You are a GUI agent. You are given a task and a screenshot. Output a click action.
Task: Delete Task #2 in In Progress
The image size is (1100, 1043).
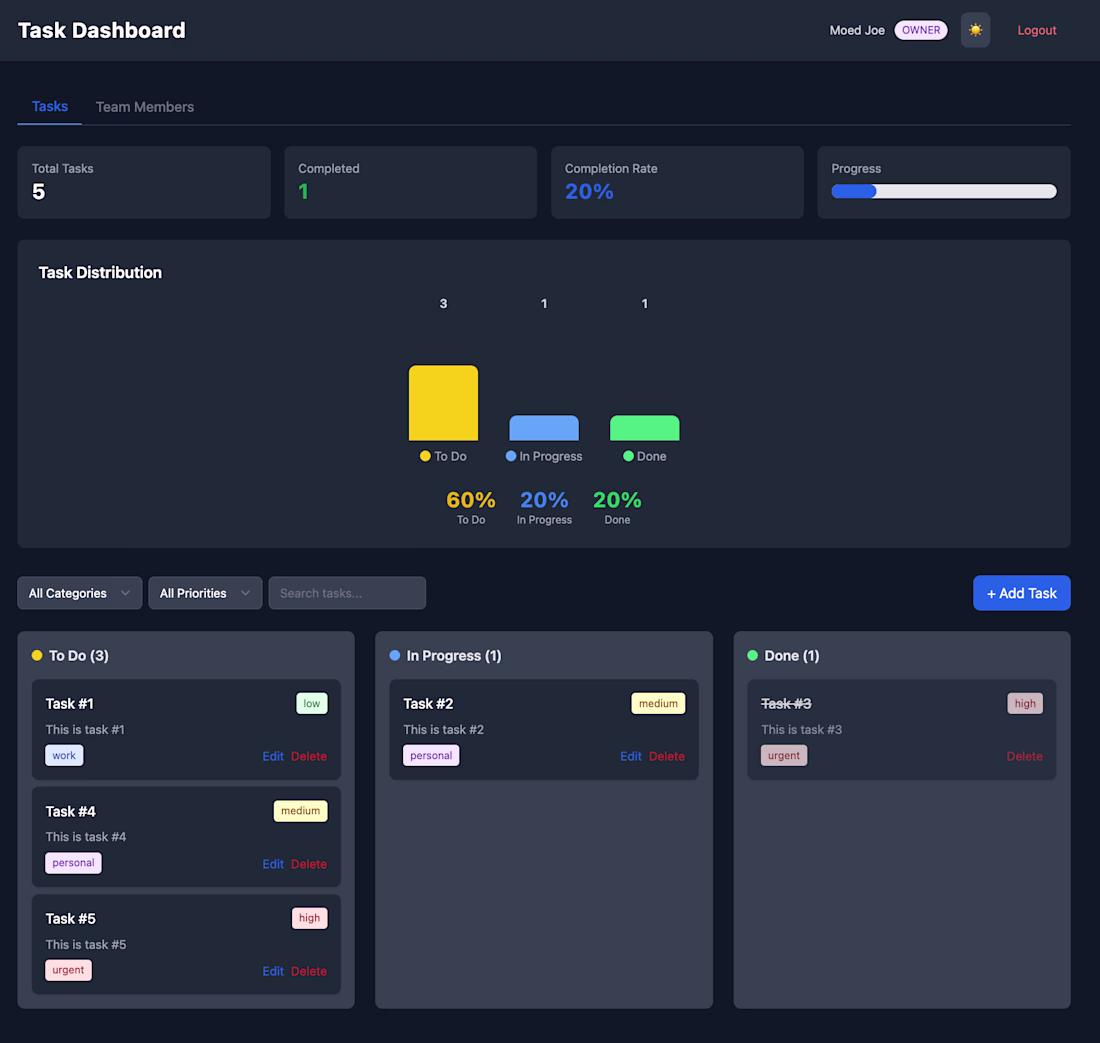click(666, 756)
